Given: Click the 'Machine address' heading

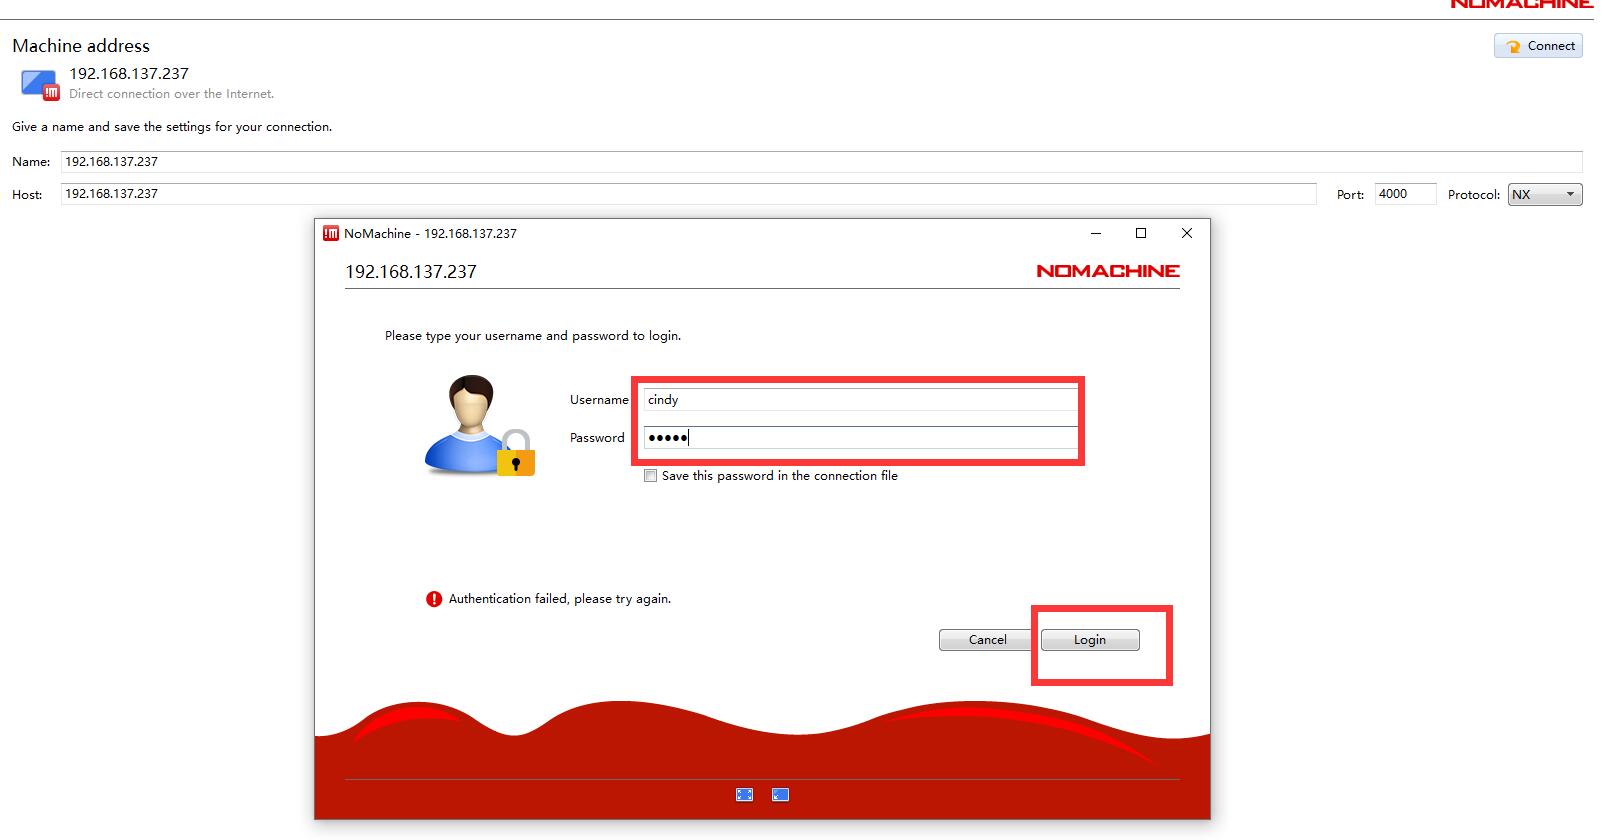Looking at the screenshot, I should (x=81, y=46).
